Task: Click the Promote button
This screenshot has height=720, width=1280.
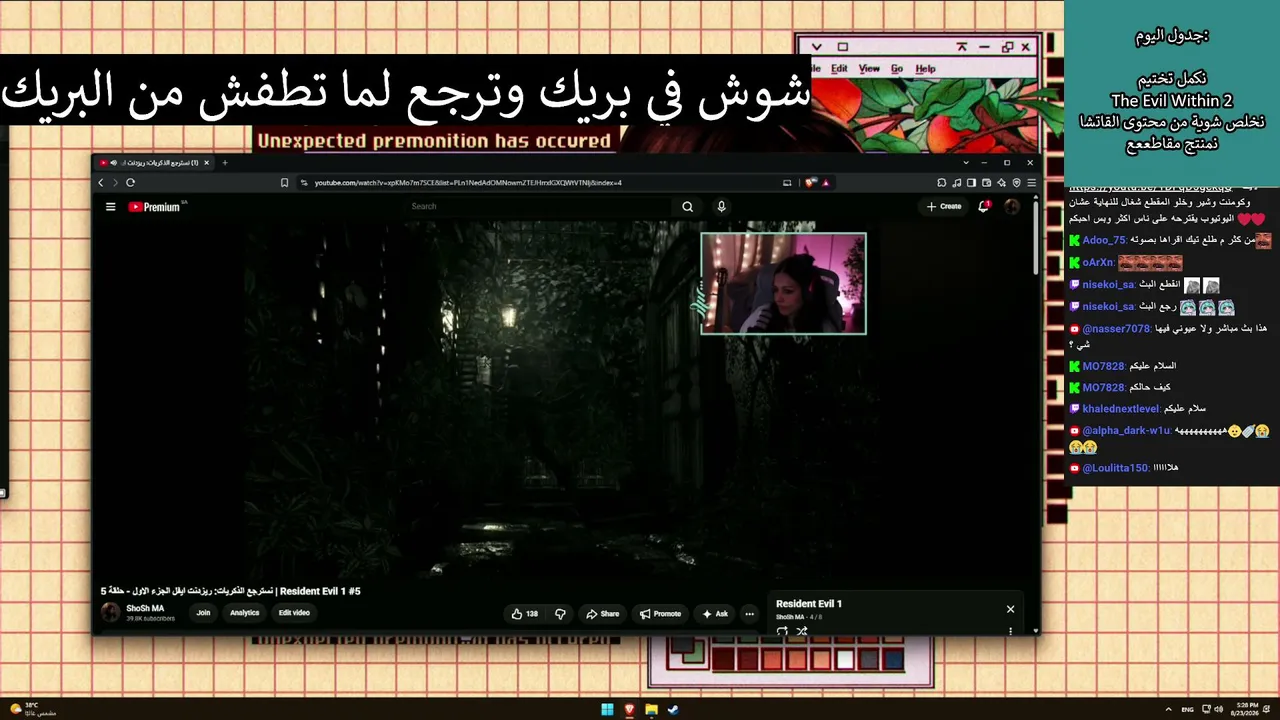Action: click(660, 614)
